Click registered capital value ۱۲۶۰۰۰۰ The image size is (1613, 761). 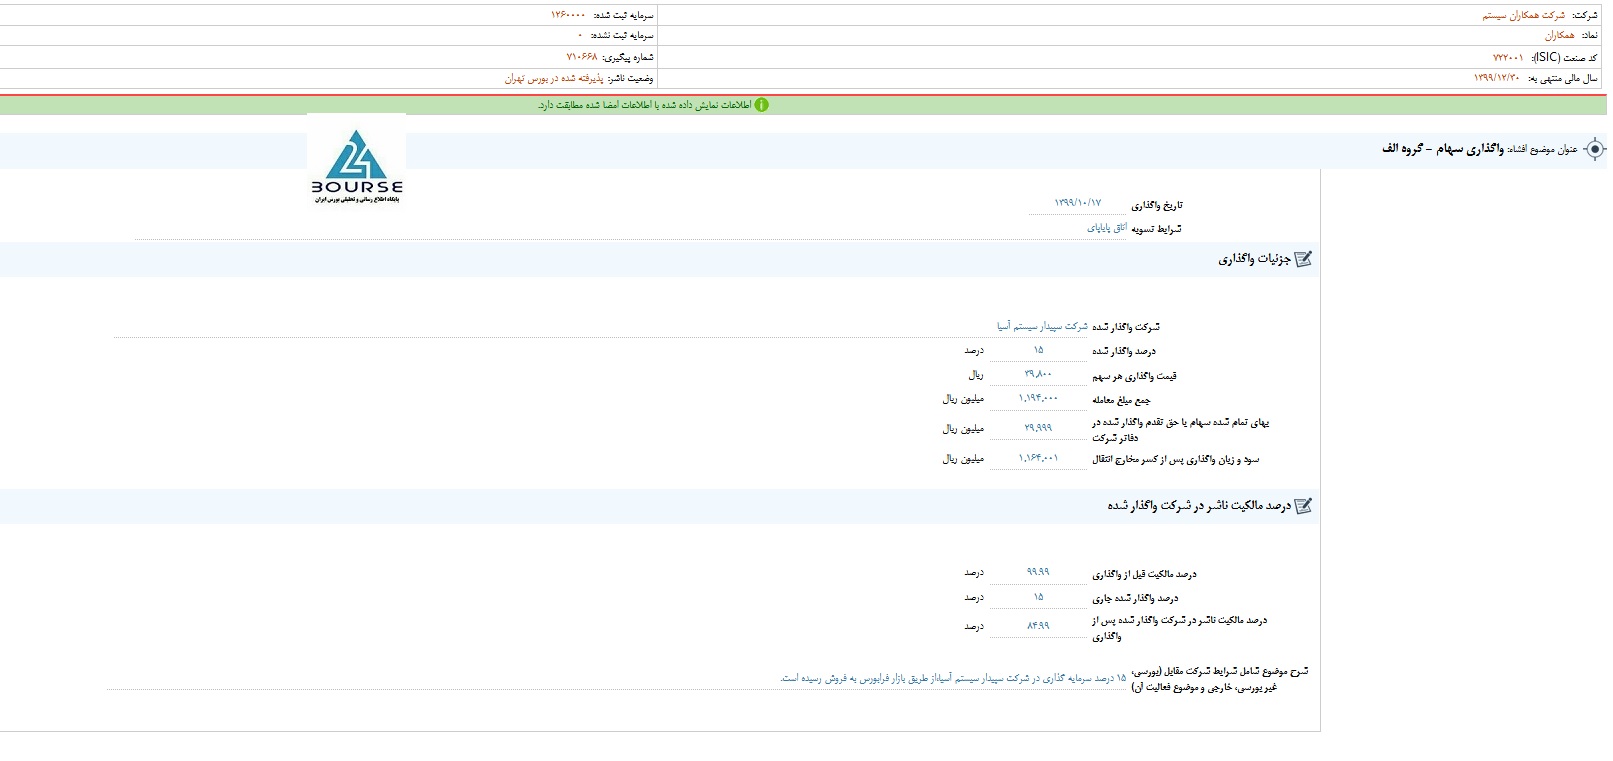click(568, 15)
